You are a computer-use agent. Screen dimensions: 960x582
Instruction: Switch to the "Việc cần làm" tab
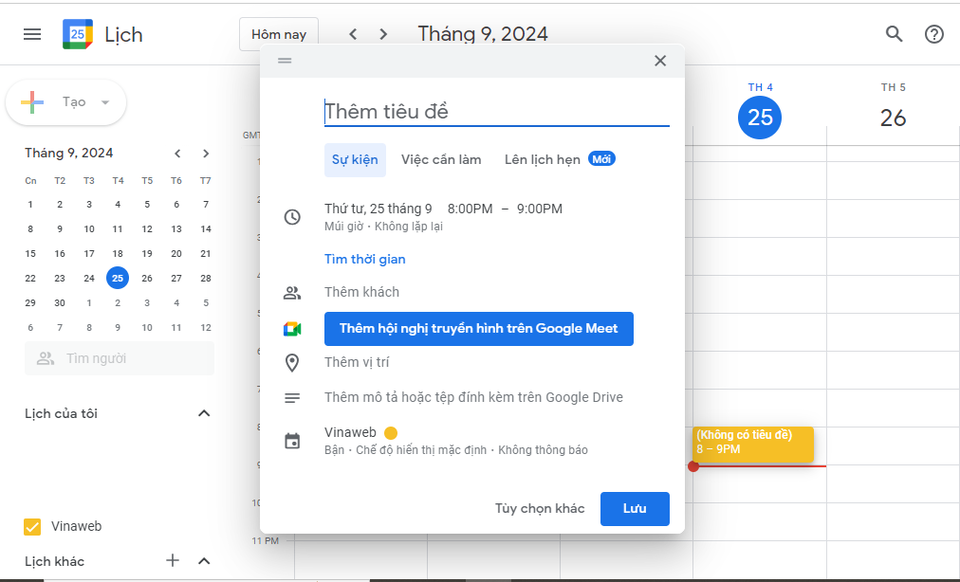(x=441, y=160)
